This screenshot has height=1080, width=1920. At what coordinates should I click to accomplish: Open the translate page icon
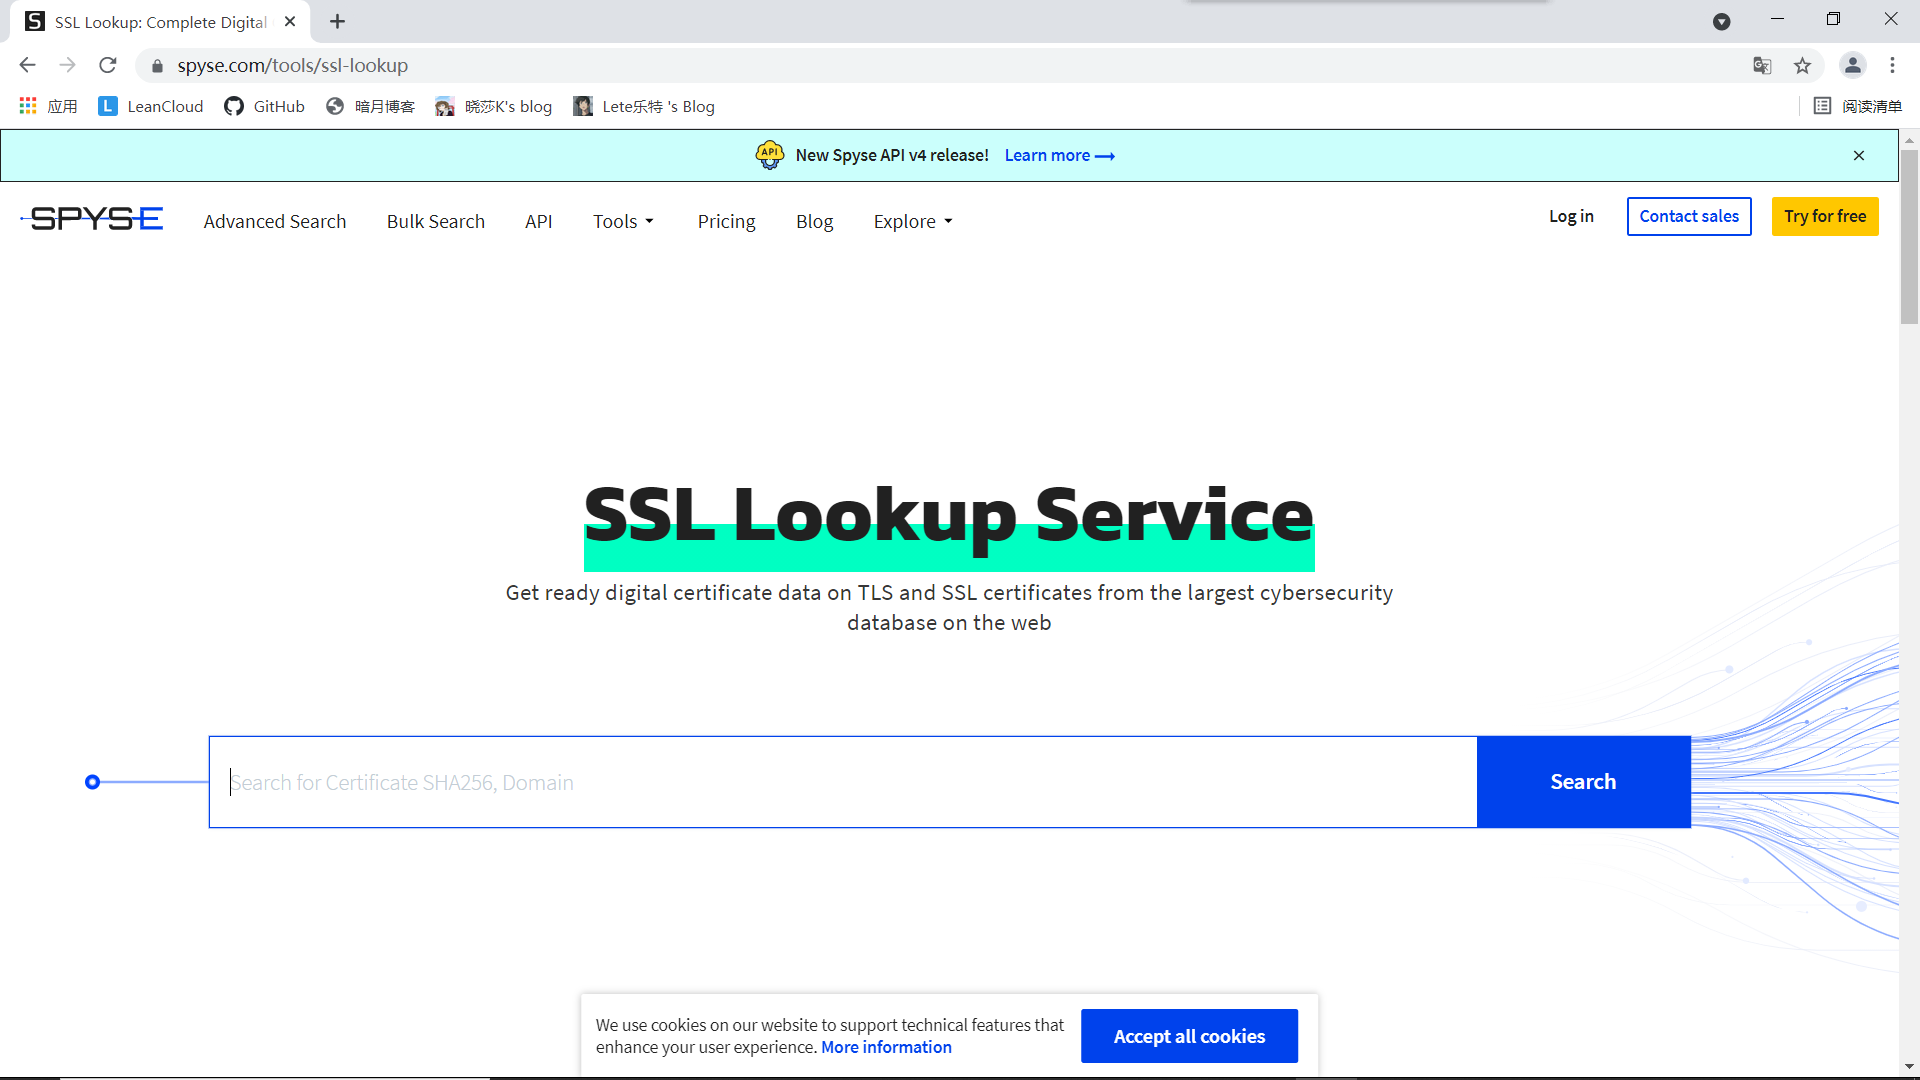click(1762, 66)
